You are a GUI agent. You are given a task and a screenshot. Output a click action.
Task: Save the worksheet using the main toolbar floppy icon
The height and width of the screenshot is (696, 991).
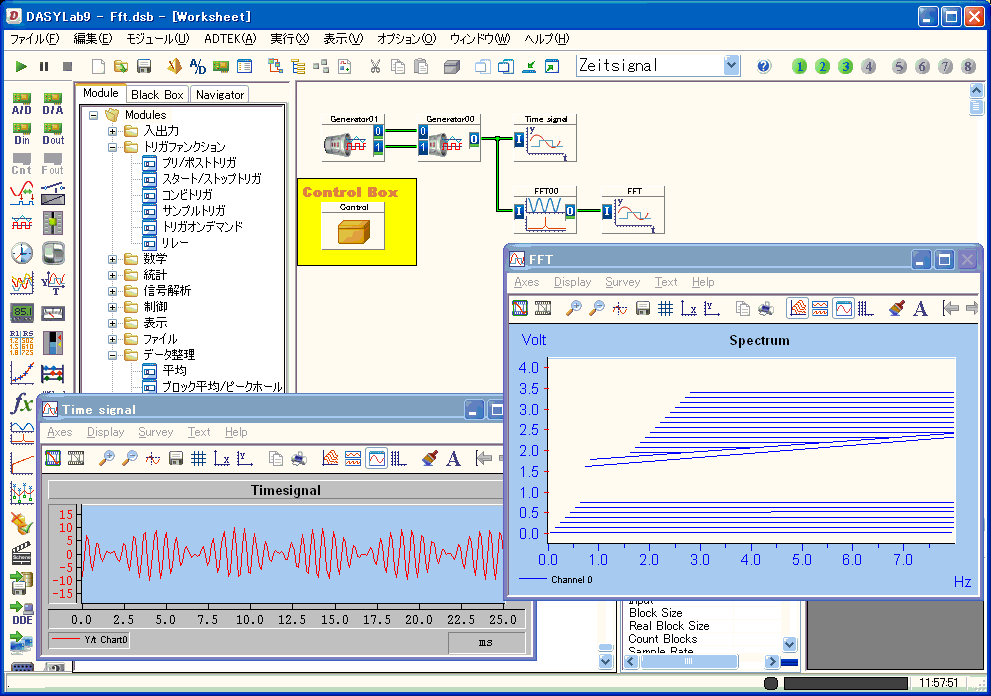pos(144,66)
